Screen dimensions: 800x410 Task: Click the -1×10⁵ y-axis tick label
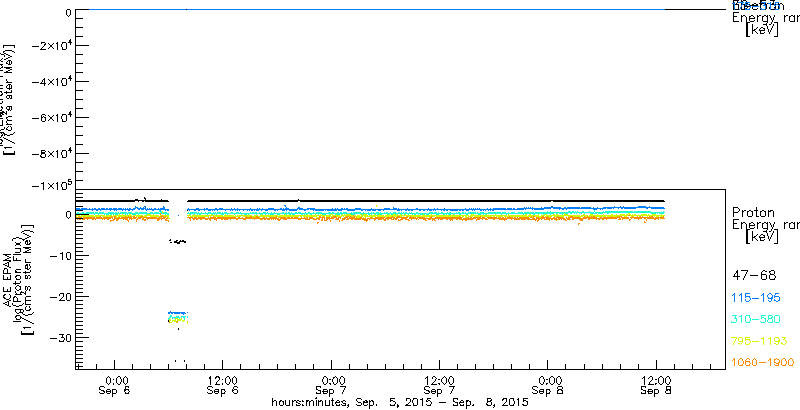tap(51, 185)
